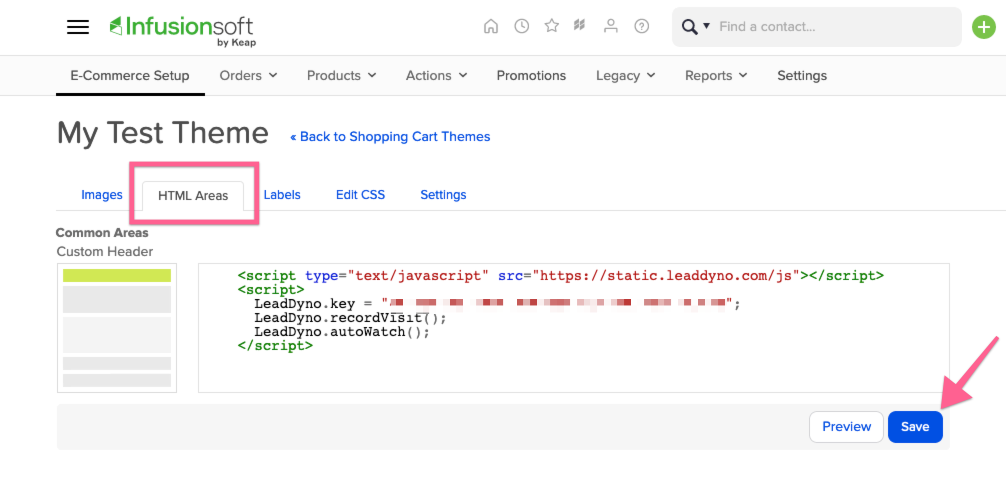Open the Edit CSS tab
The image size is (1006, 477).
click(361, 195)
